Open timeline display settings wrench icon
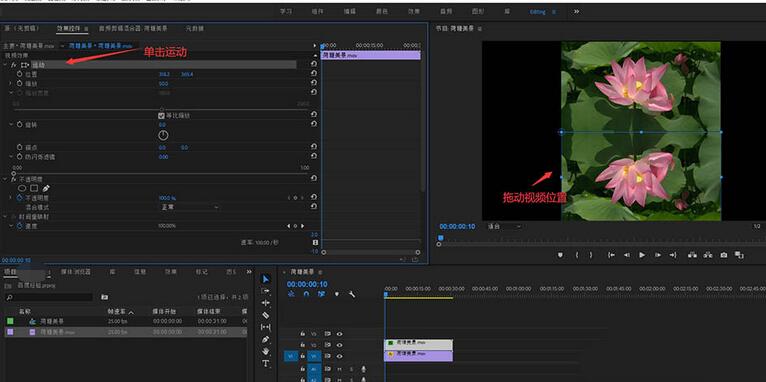 [351, 294]
